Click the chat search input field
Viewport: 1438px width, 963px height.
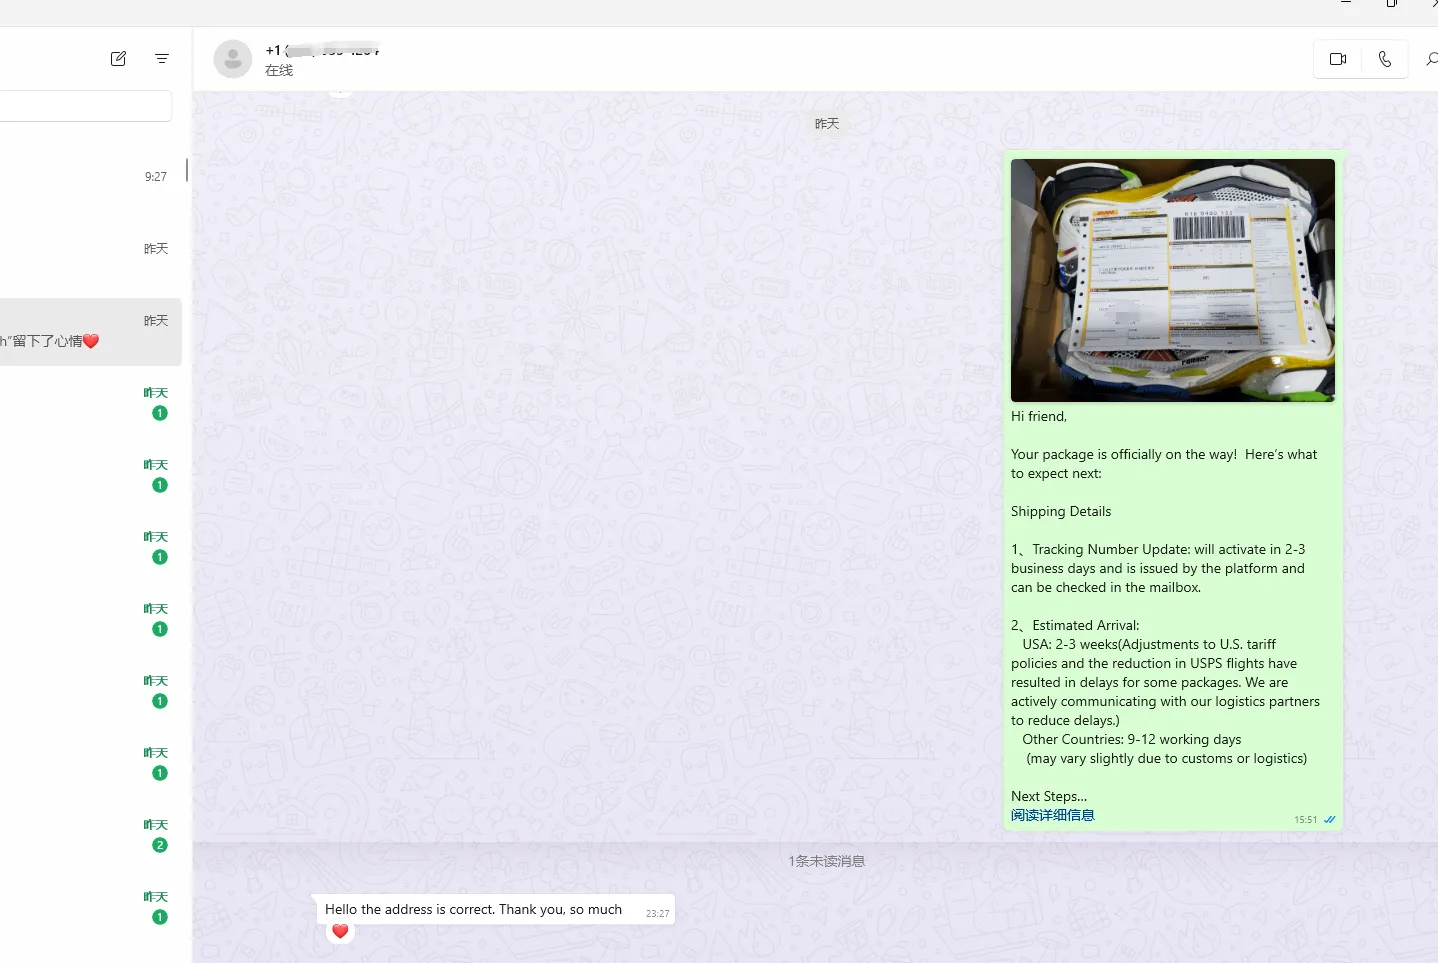pyautogui.click(x=85, y=106)
